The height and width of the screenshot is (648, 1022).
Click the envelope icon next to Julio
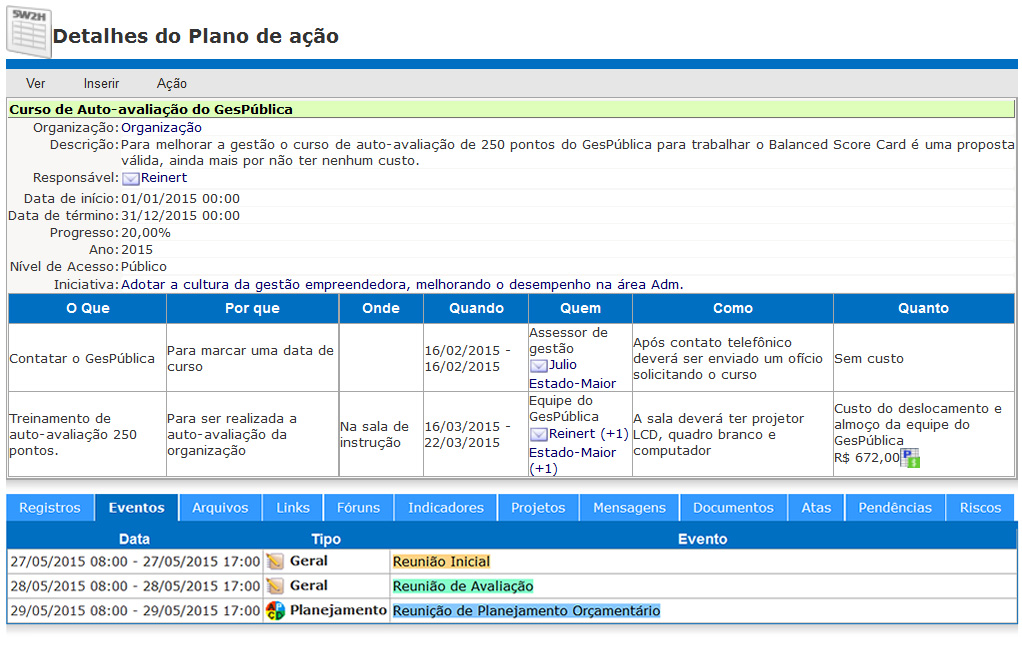(538, 366)
